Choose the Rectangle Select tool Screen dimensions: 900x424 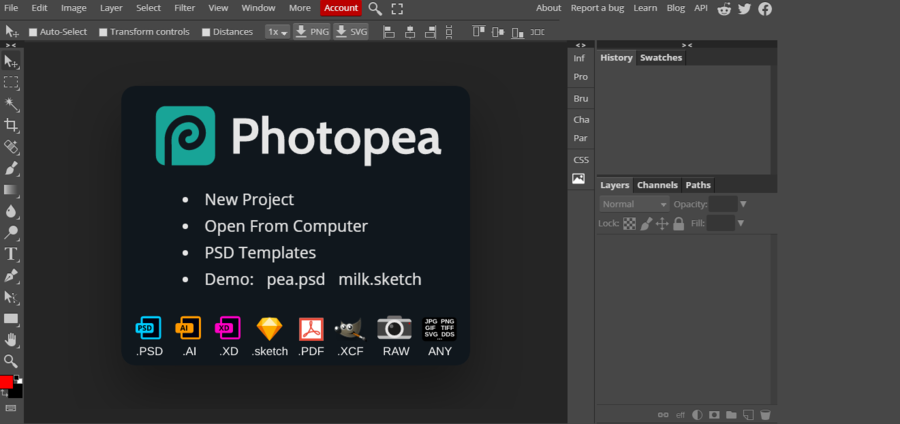[11, 83]
